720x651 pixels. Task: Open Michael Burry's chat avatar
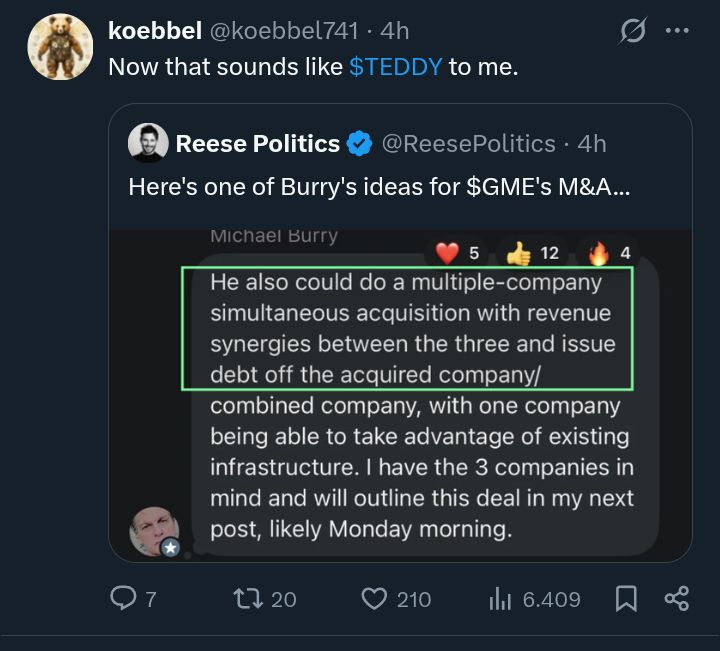pos(154,531)
